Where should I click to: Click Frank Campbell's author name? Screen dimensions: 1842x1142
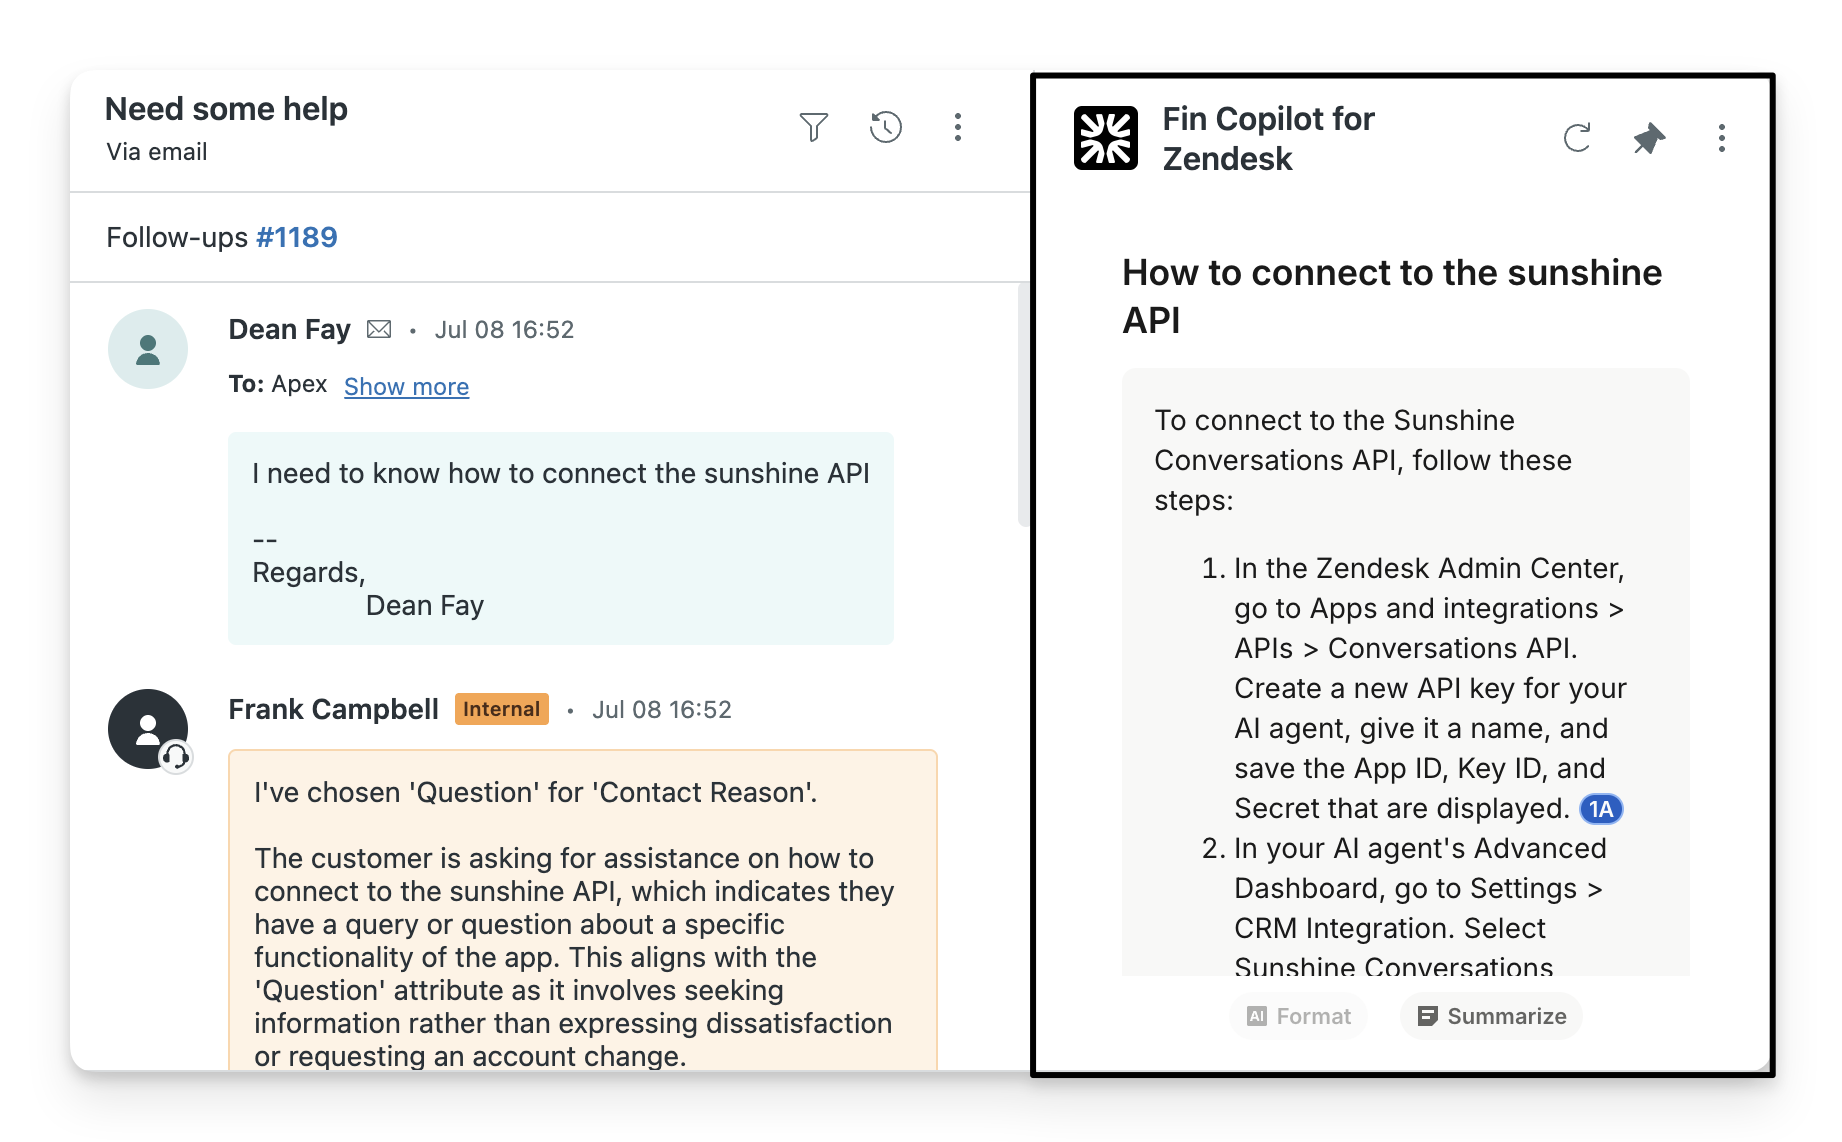[x=333, y=709]
